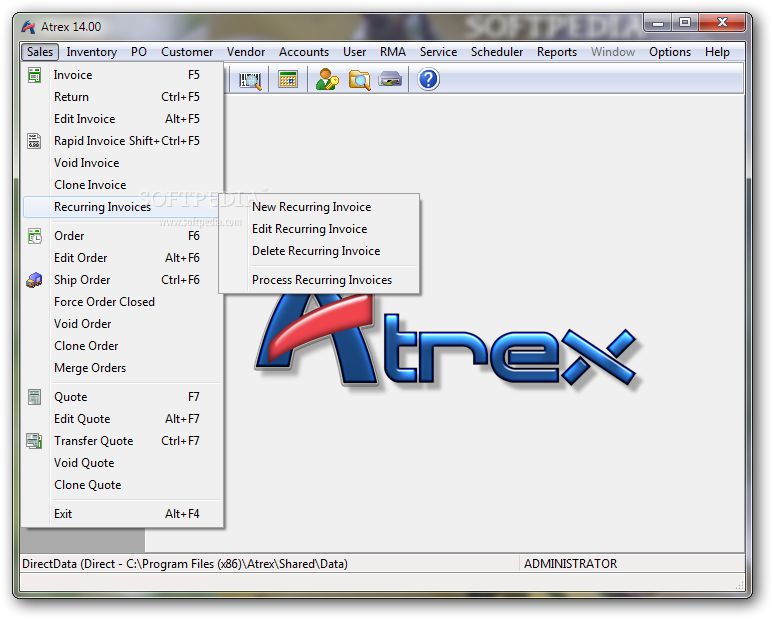Choose Edit Recurring Invoice
Screen dimensions: 773x619
pos(310,229)
